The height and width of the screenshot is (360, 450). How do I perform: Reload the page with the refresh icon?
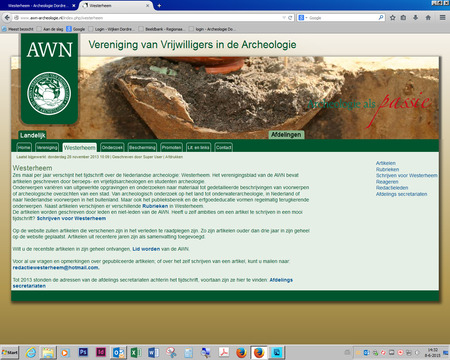point(290,18)
